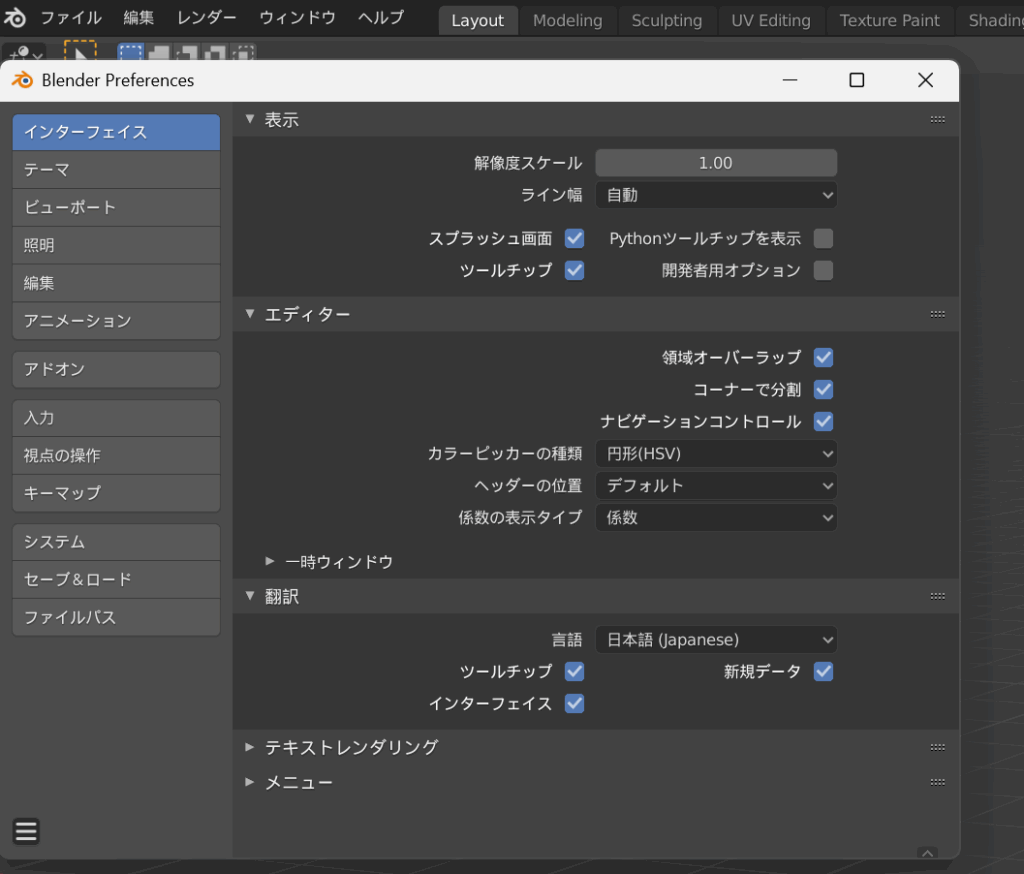This screenshot has height=874, width=1024.
Task: Click the drag grip icon on テキストレンダリング panel
Action: (x=937, y=747)
